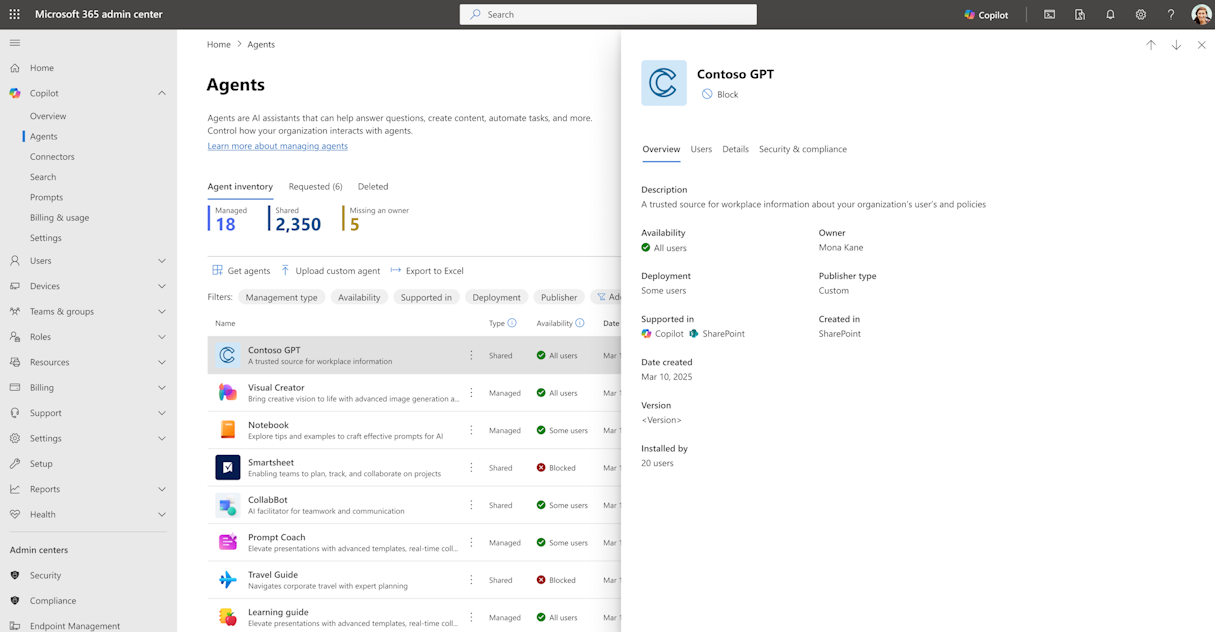Sort by the Name column header
This screenshot has width=1215, height=632.
pos(225,323)
